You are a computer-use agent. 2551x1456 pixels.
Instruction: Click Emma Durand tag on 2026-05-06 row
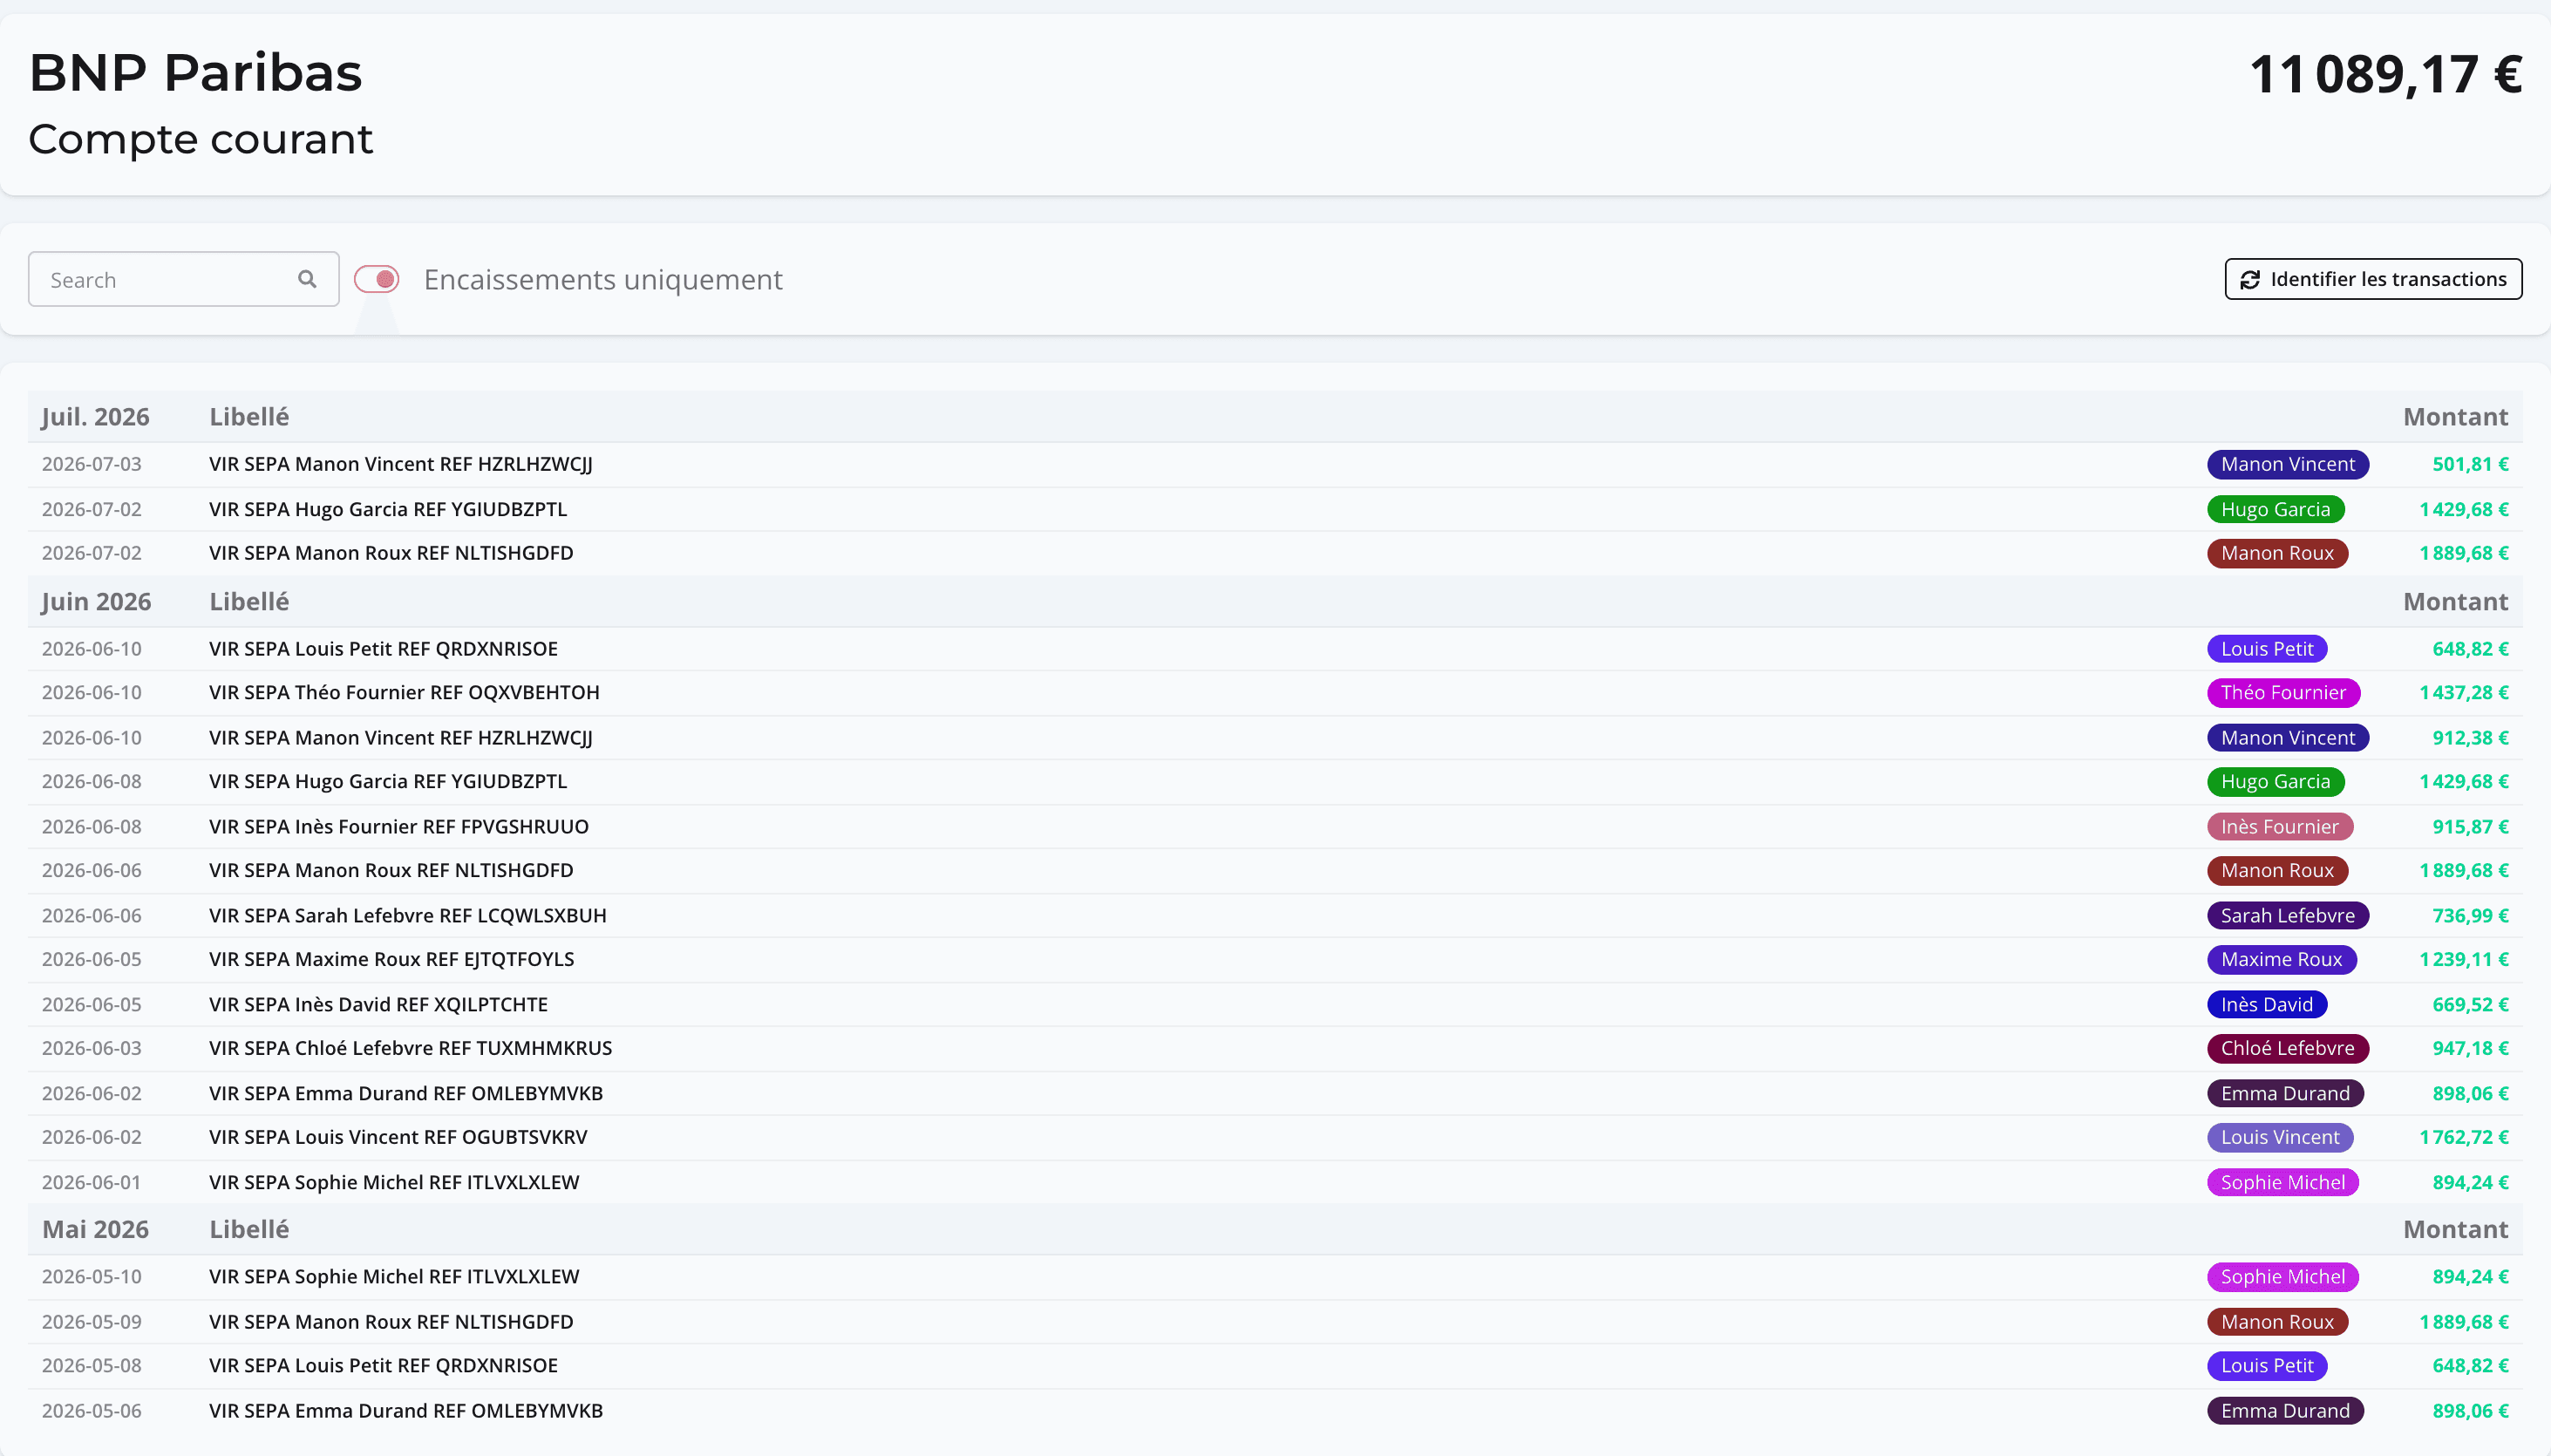[x=2285, y=1411]
